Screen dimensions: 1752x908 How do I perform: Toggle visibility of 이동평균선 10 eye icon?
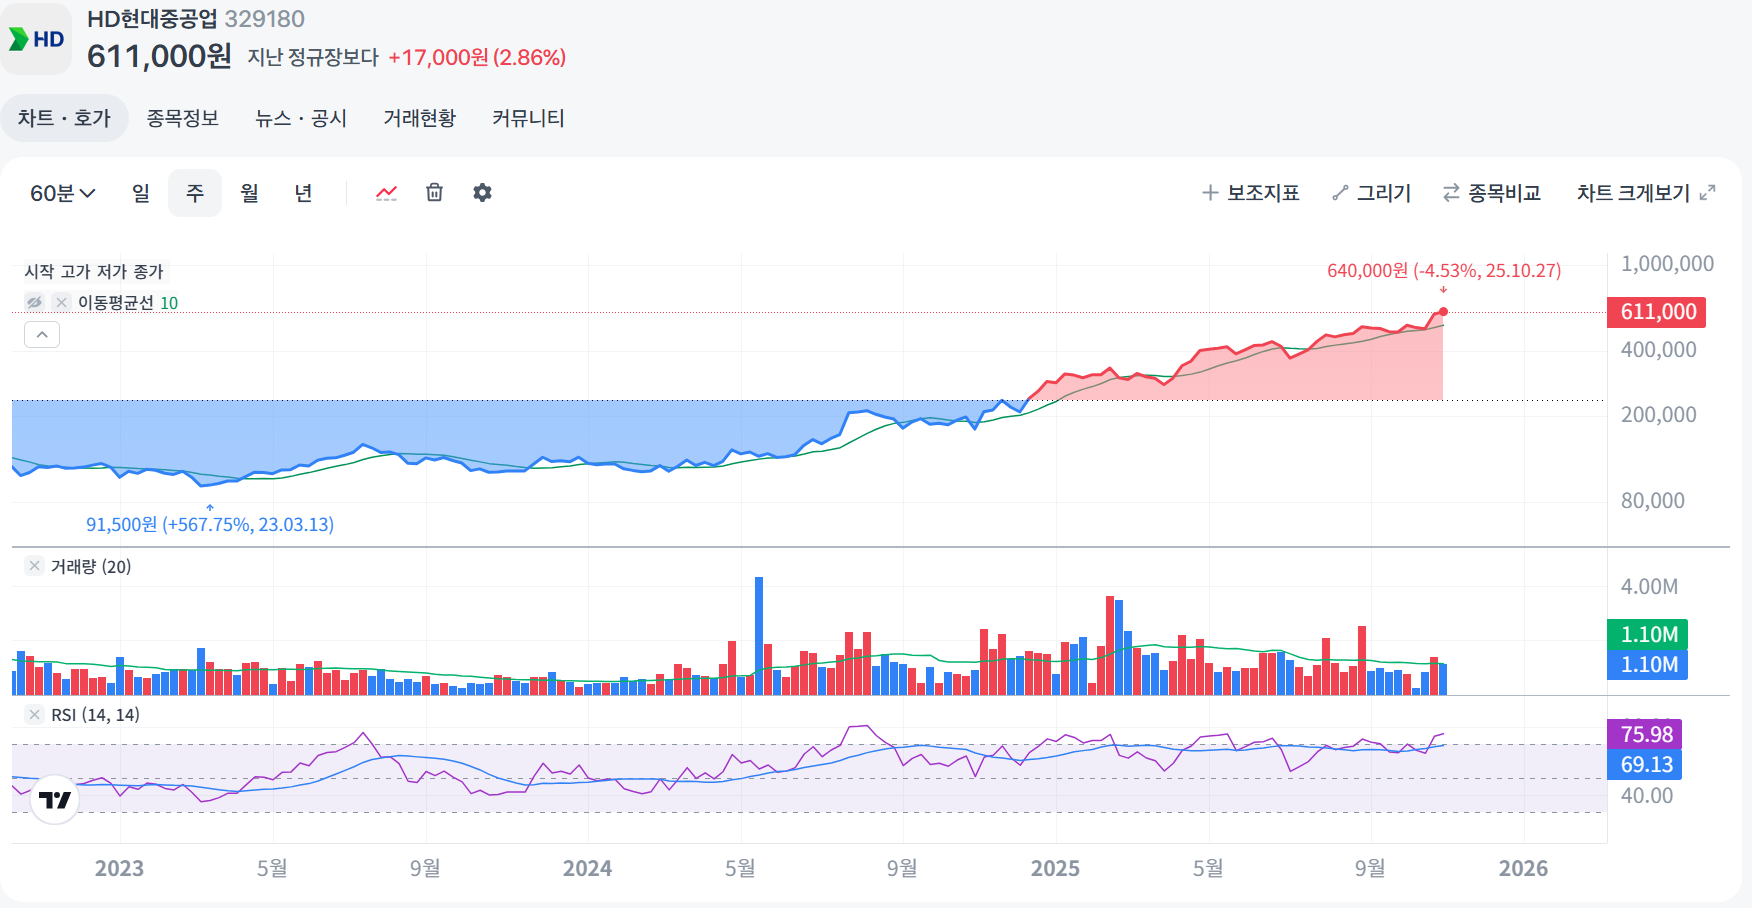pyautogui.click(x=35, y=302)
